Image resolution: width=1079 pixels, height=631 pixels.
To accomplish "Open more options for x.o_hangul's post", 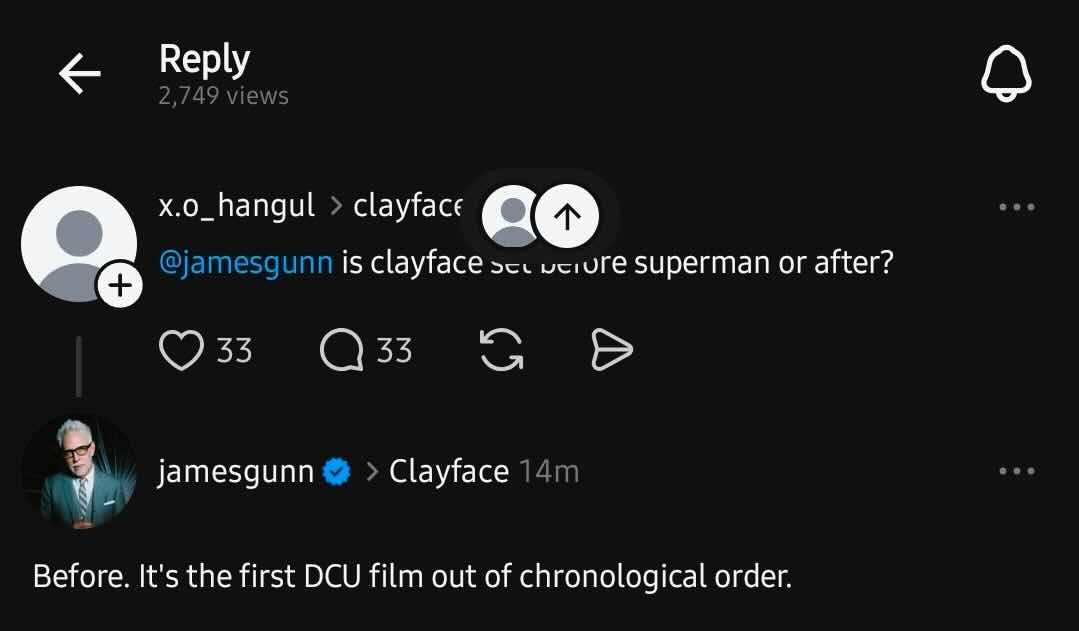I will coord(1016,208).
